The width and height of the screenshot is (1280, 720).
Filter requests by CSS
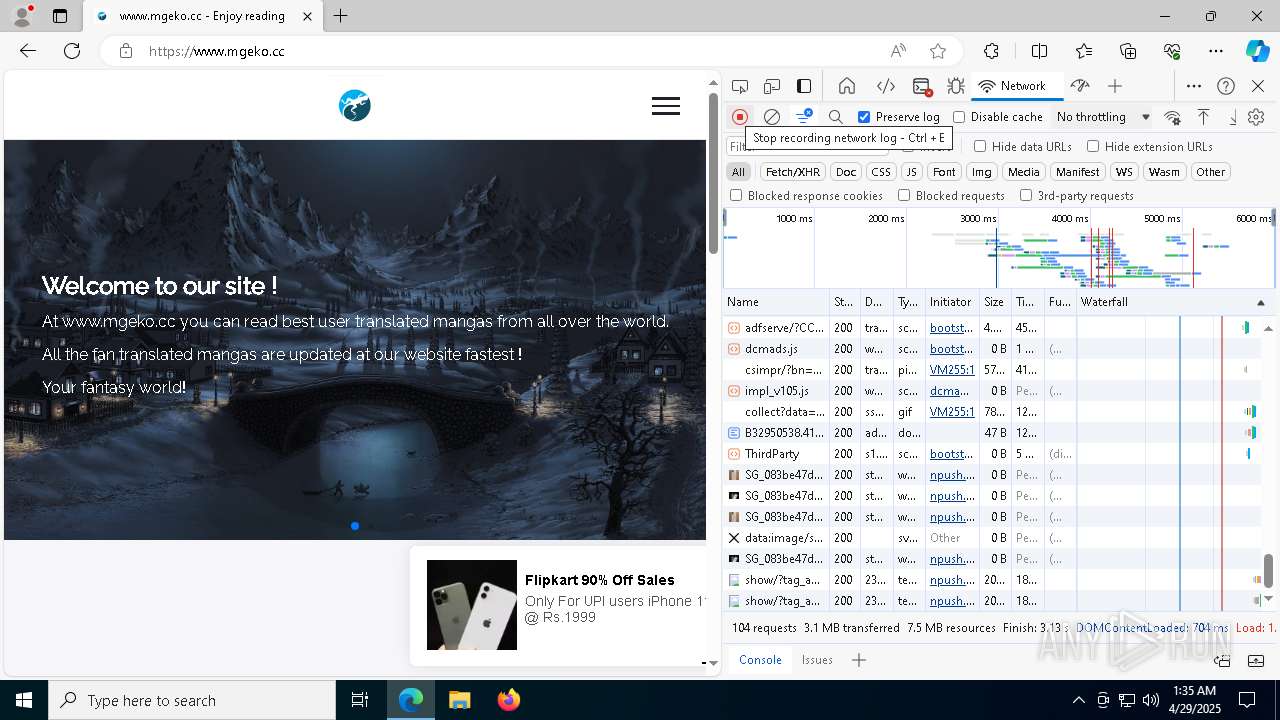(x=881, y=172)
